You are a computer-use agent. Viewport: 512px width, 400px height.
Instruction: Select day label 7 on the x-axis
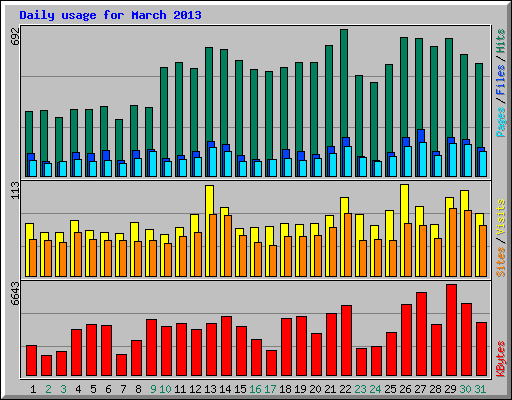click(123, 389)
